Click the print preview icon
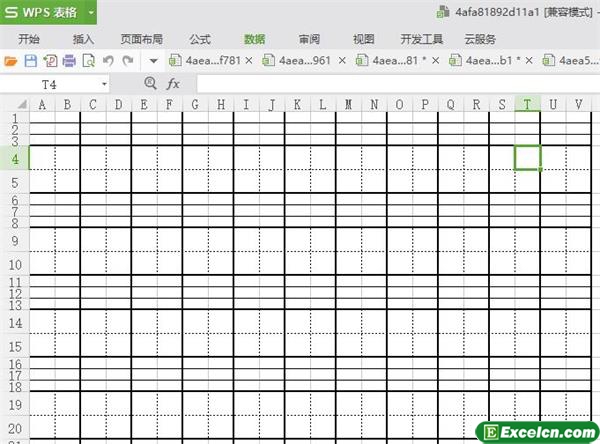600x444 pixels. click(x=89, y=61)
